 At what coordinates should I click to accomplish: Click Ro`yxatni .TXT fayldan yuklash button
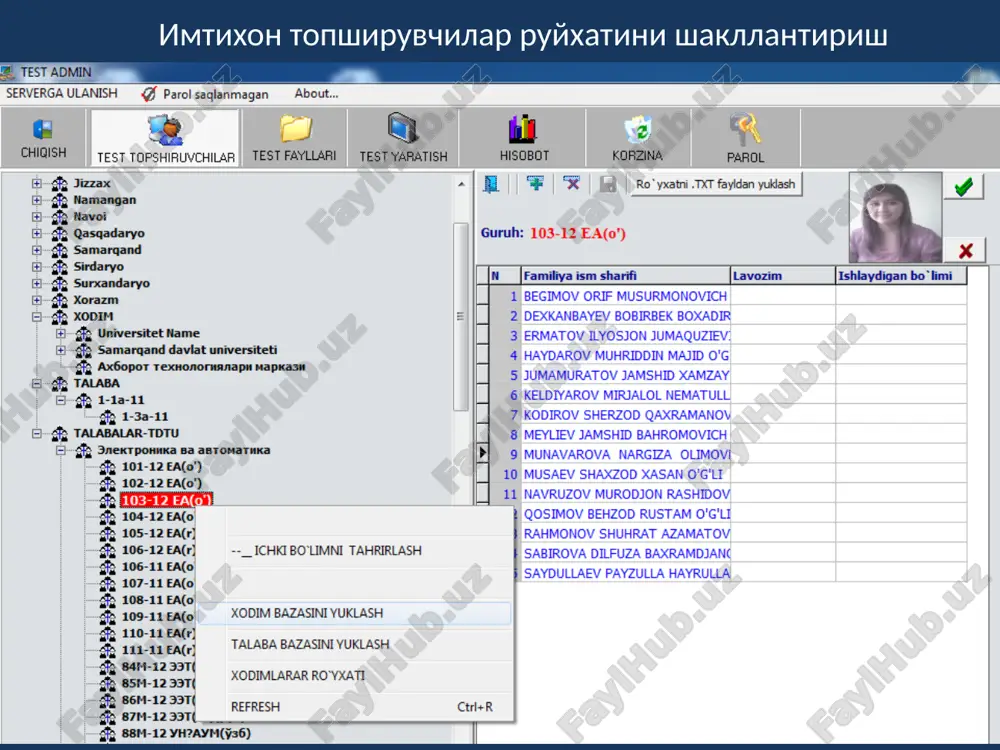point(716,184)
